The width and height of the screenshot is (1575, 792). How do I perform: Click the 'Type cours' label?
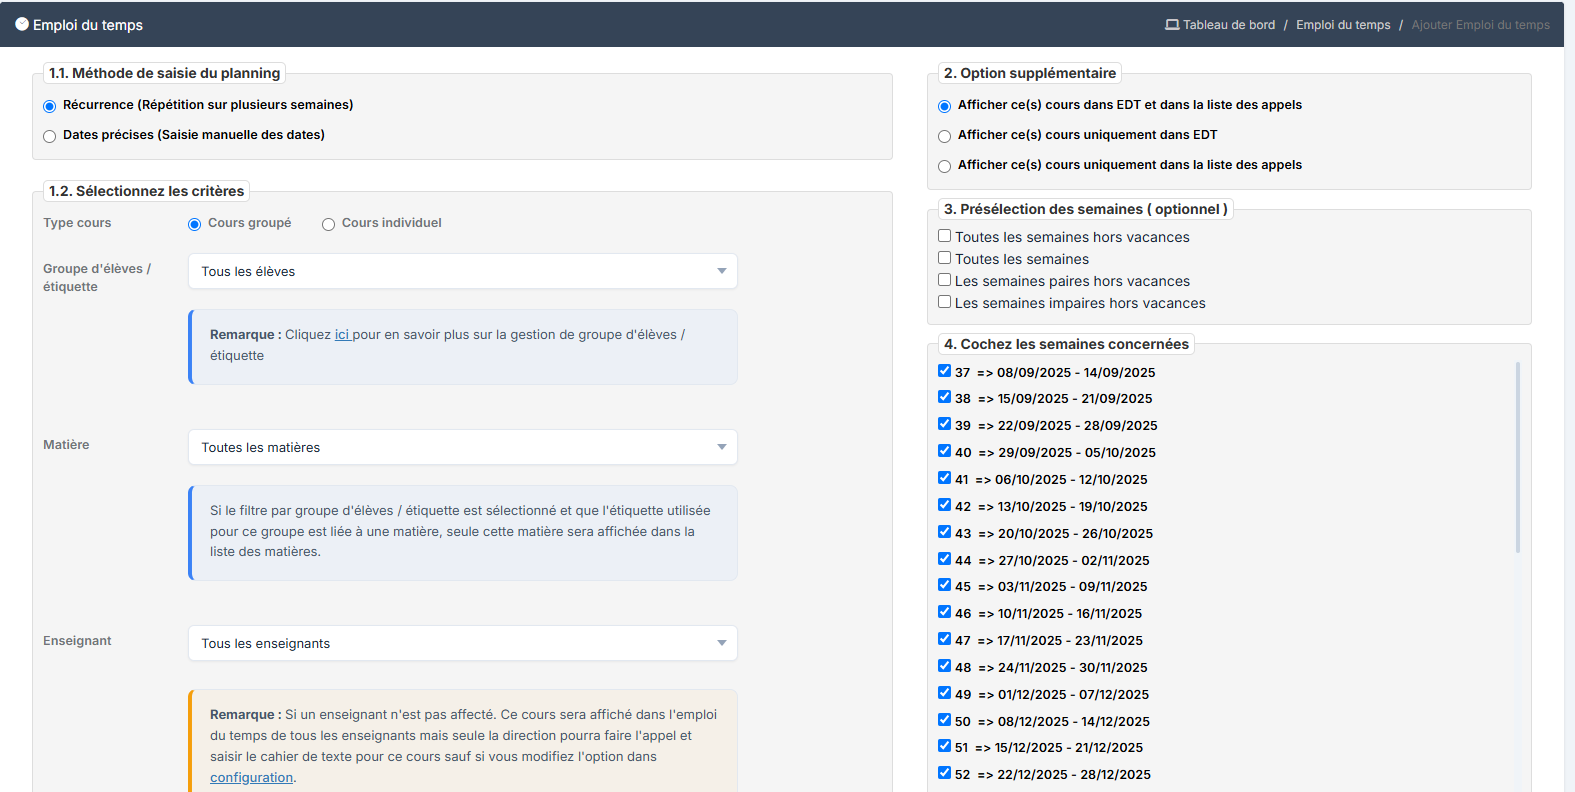(77, 223)
